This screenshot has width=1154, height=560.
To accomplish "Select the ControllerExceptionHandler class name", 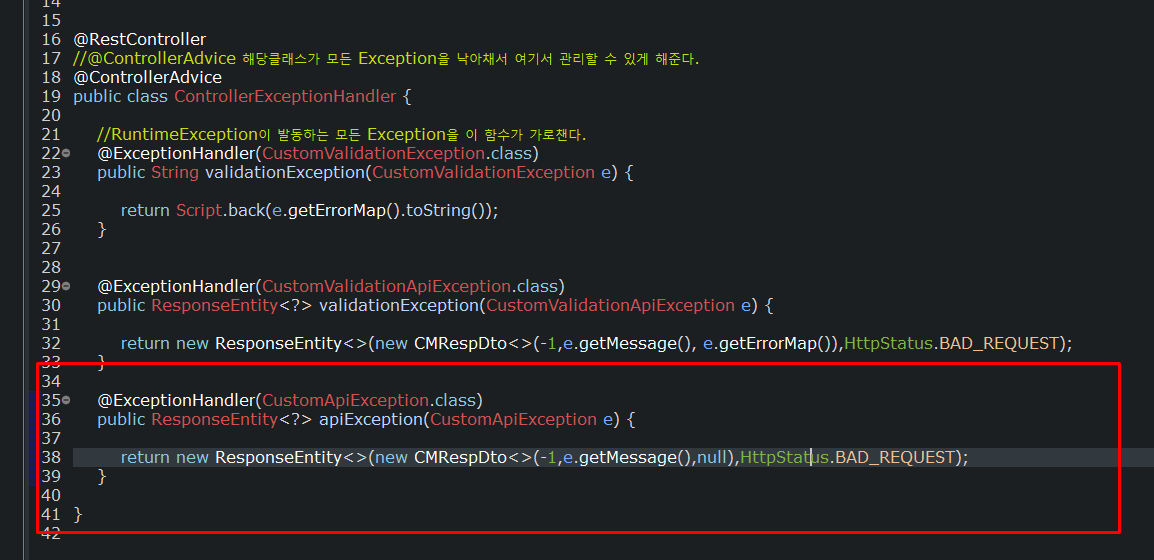I will click(285, 96).
